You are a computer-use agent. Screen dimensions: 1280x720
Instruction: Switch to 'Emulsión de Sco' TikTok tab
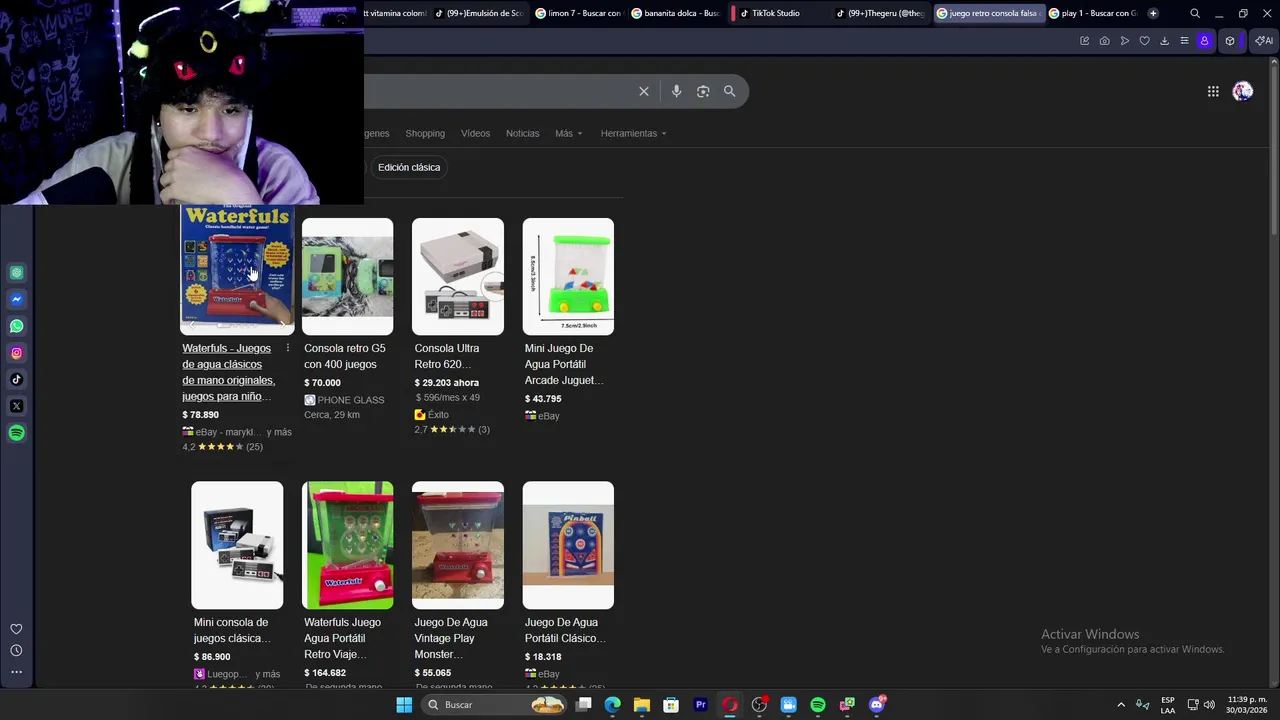coord(479,13)
